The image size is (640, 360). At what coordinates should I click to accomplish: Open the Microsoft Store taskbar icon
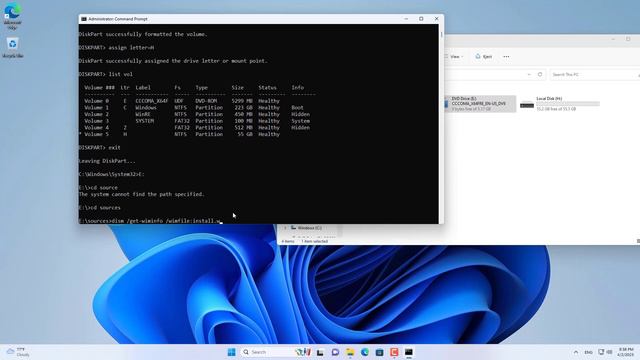[380, 352]
